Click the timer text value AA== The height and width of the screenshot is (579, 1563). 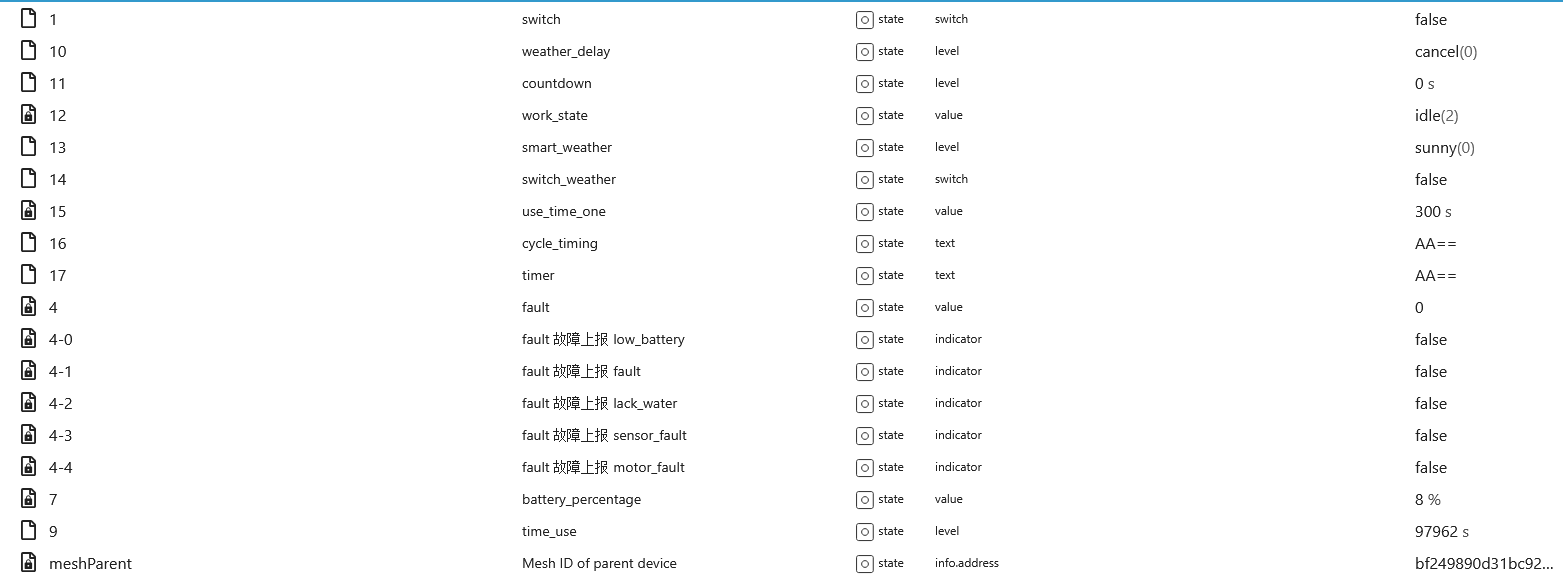click(x=1435, y=275)
